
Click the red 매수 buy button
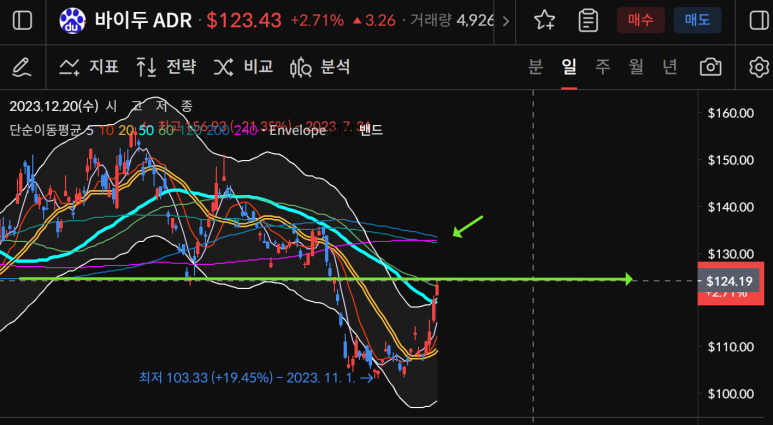(640, 20)
